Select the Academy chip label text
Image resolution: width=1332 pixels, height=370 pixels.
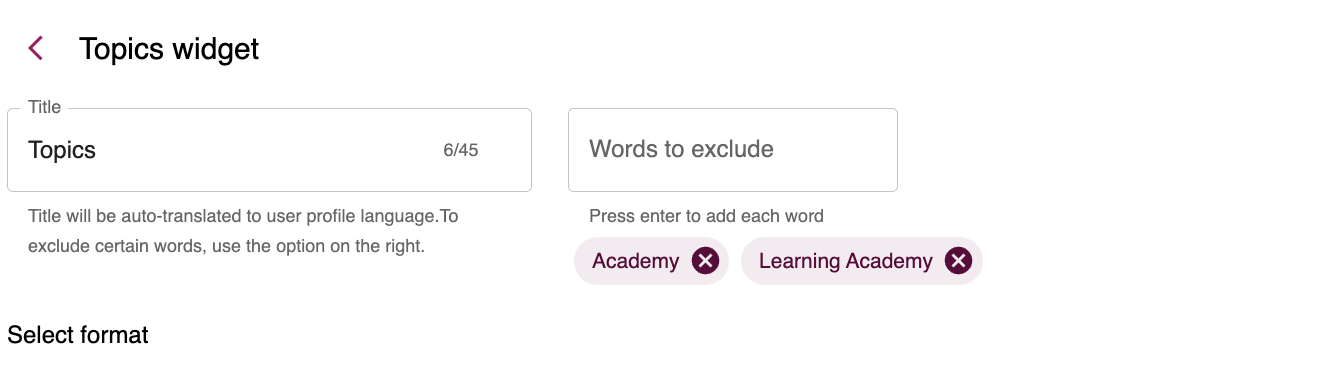(x=635, y=261)
